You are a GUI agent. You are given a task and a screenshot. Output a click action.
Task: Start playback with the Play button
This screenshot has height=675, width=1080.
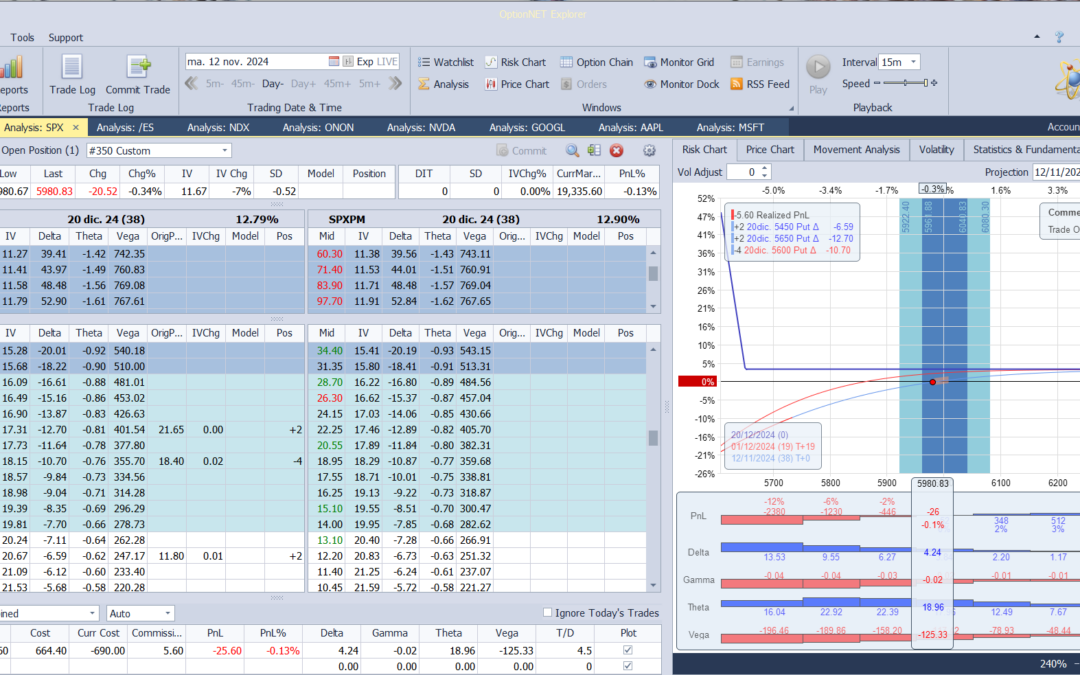[x=818, y=68]
